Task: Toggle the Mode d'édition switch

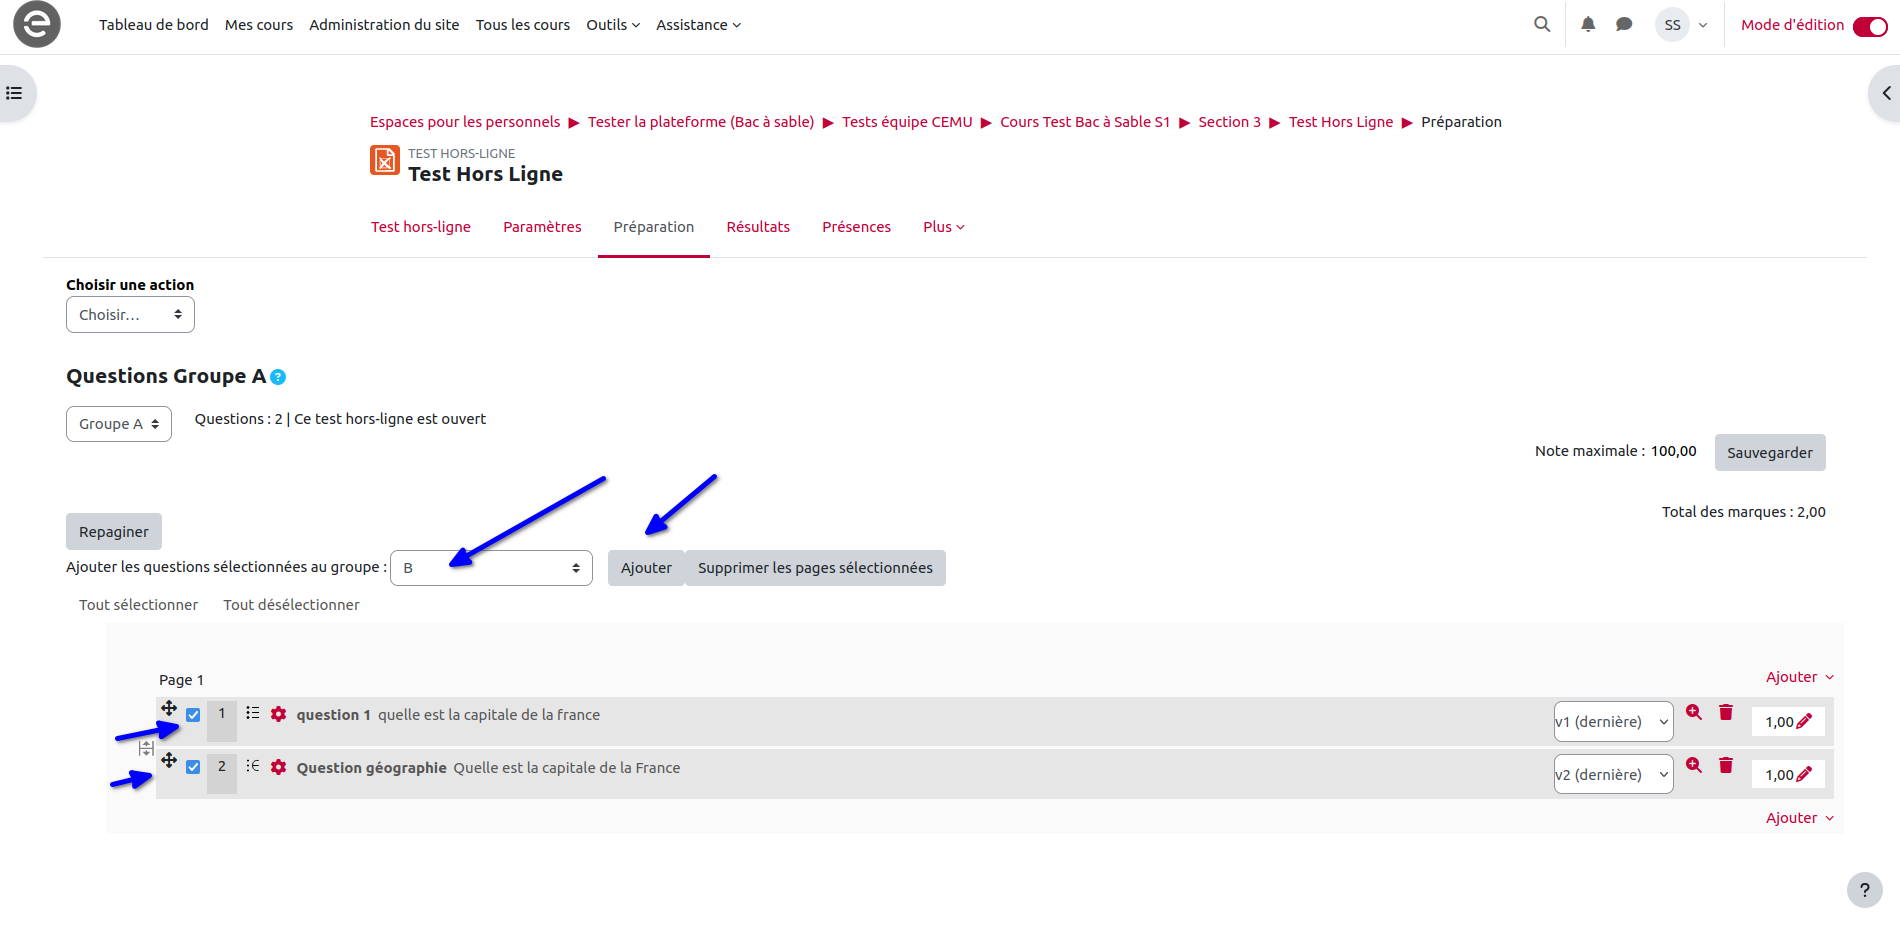Action: [1869, 26]
